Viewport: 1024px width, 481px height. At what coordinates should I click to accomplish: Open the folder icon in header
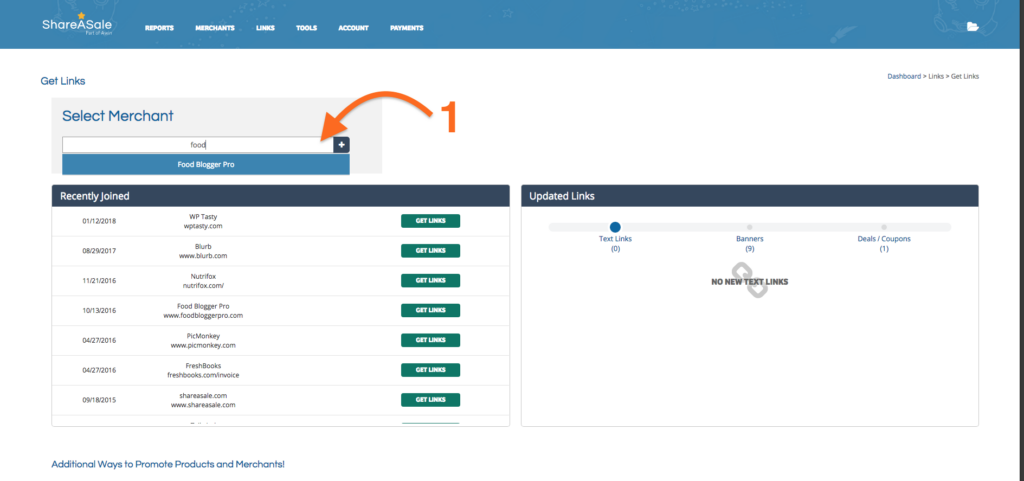coord(972,27)
